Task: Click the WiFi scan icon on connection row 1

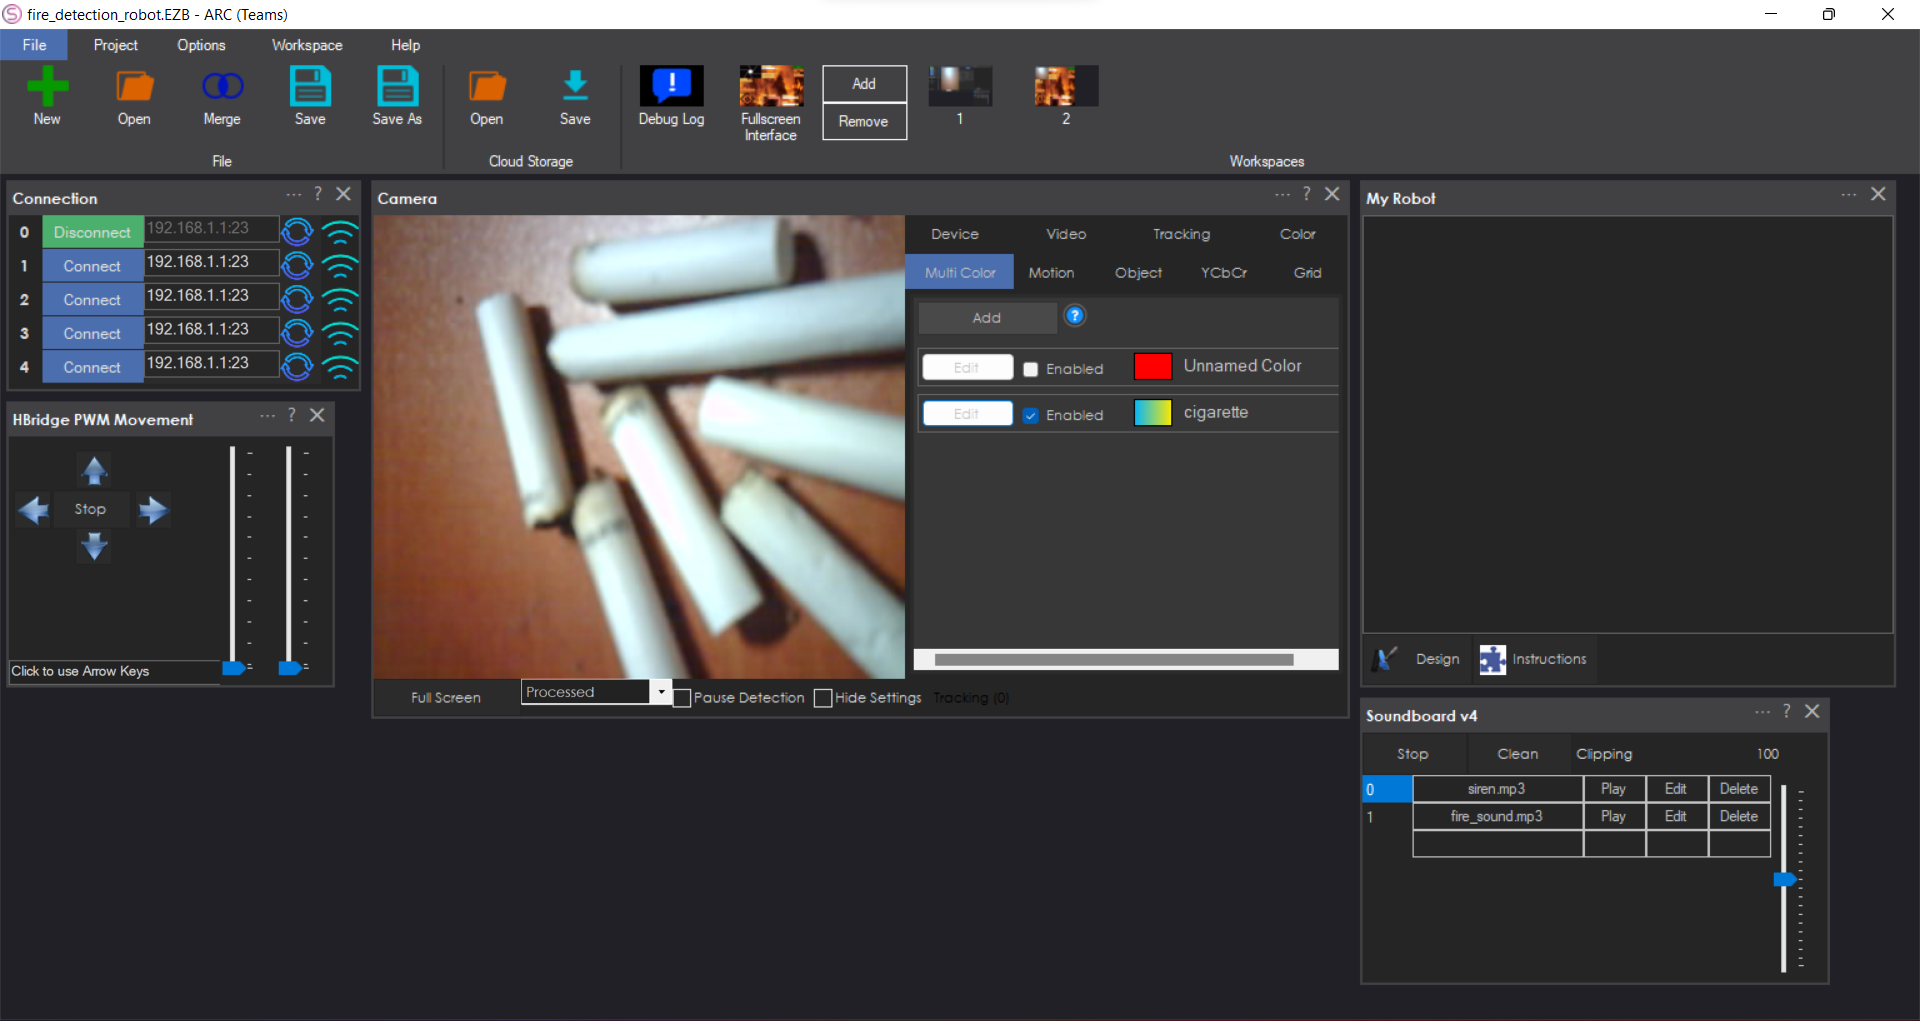Action: [x=341, y=265]
